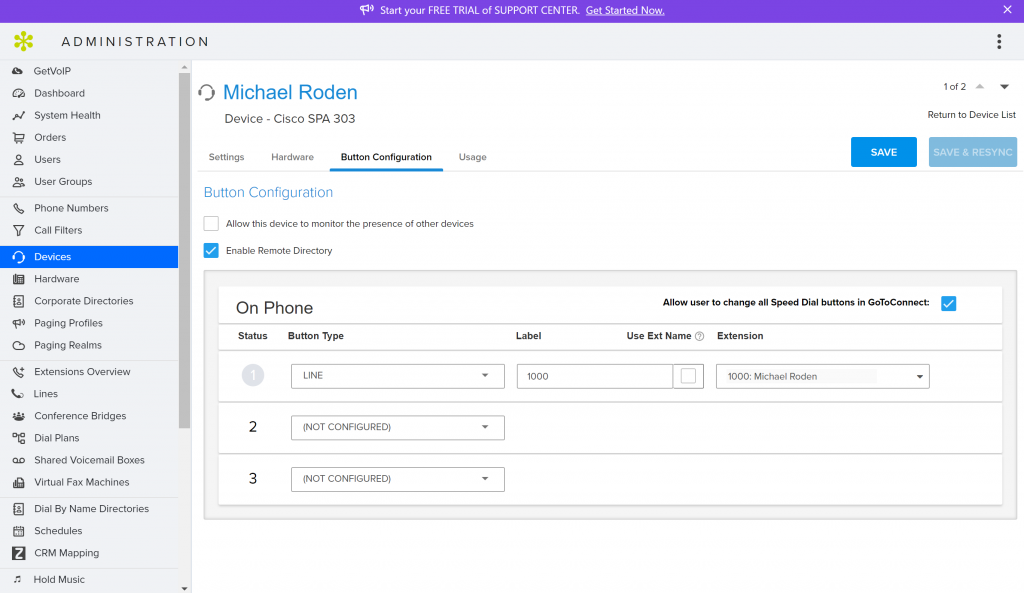Image resolution: width=1024 pixels, height=593 pixels.
Task: Click the Orders cart icon
Action: click(18, 137)
